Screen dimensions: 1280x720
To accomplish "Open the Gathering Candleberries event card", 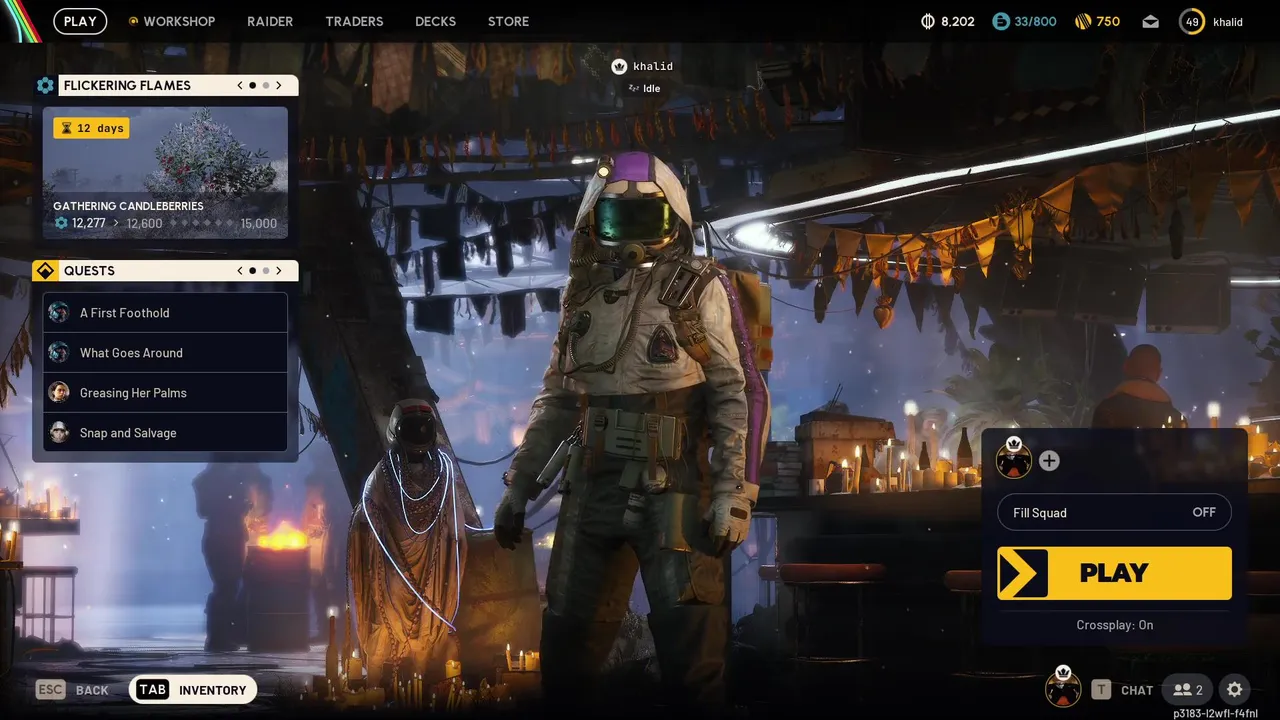I will (165, 173).
